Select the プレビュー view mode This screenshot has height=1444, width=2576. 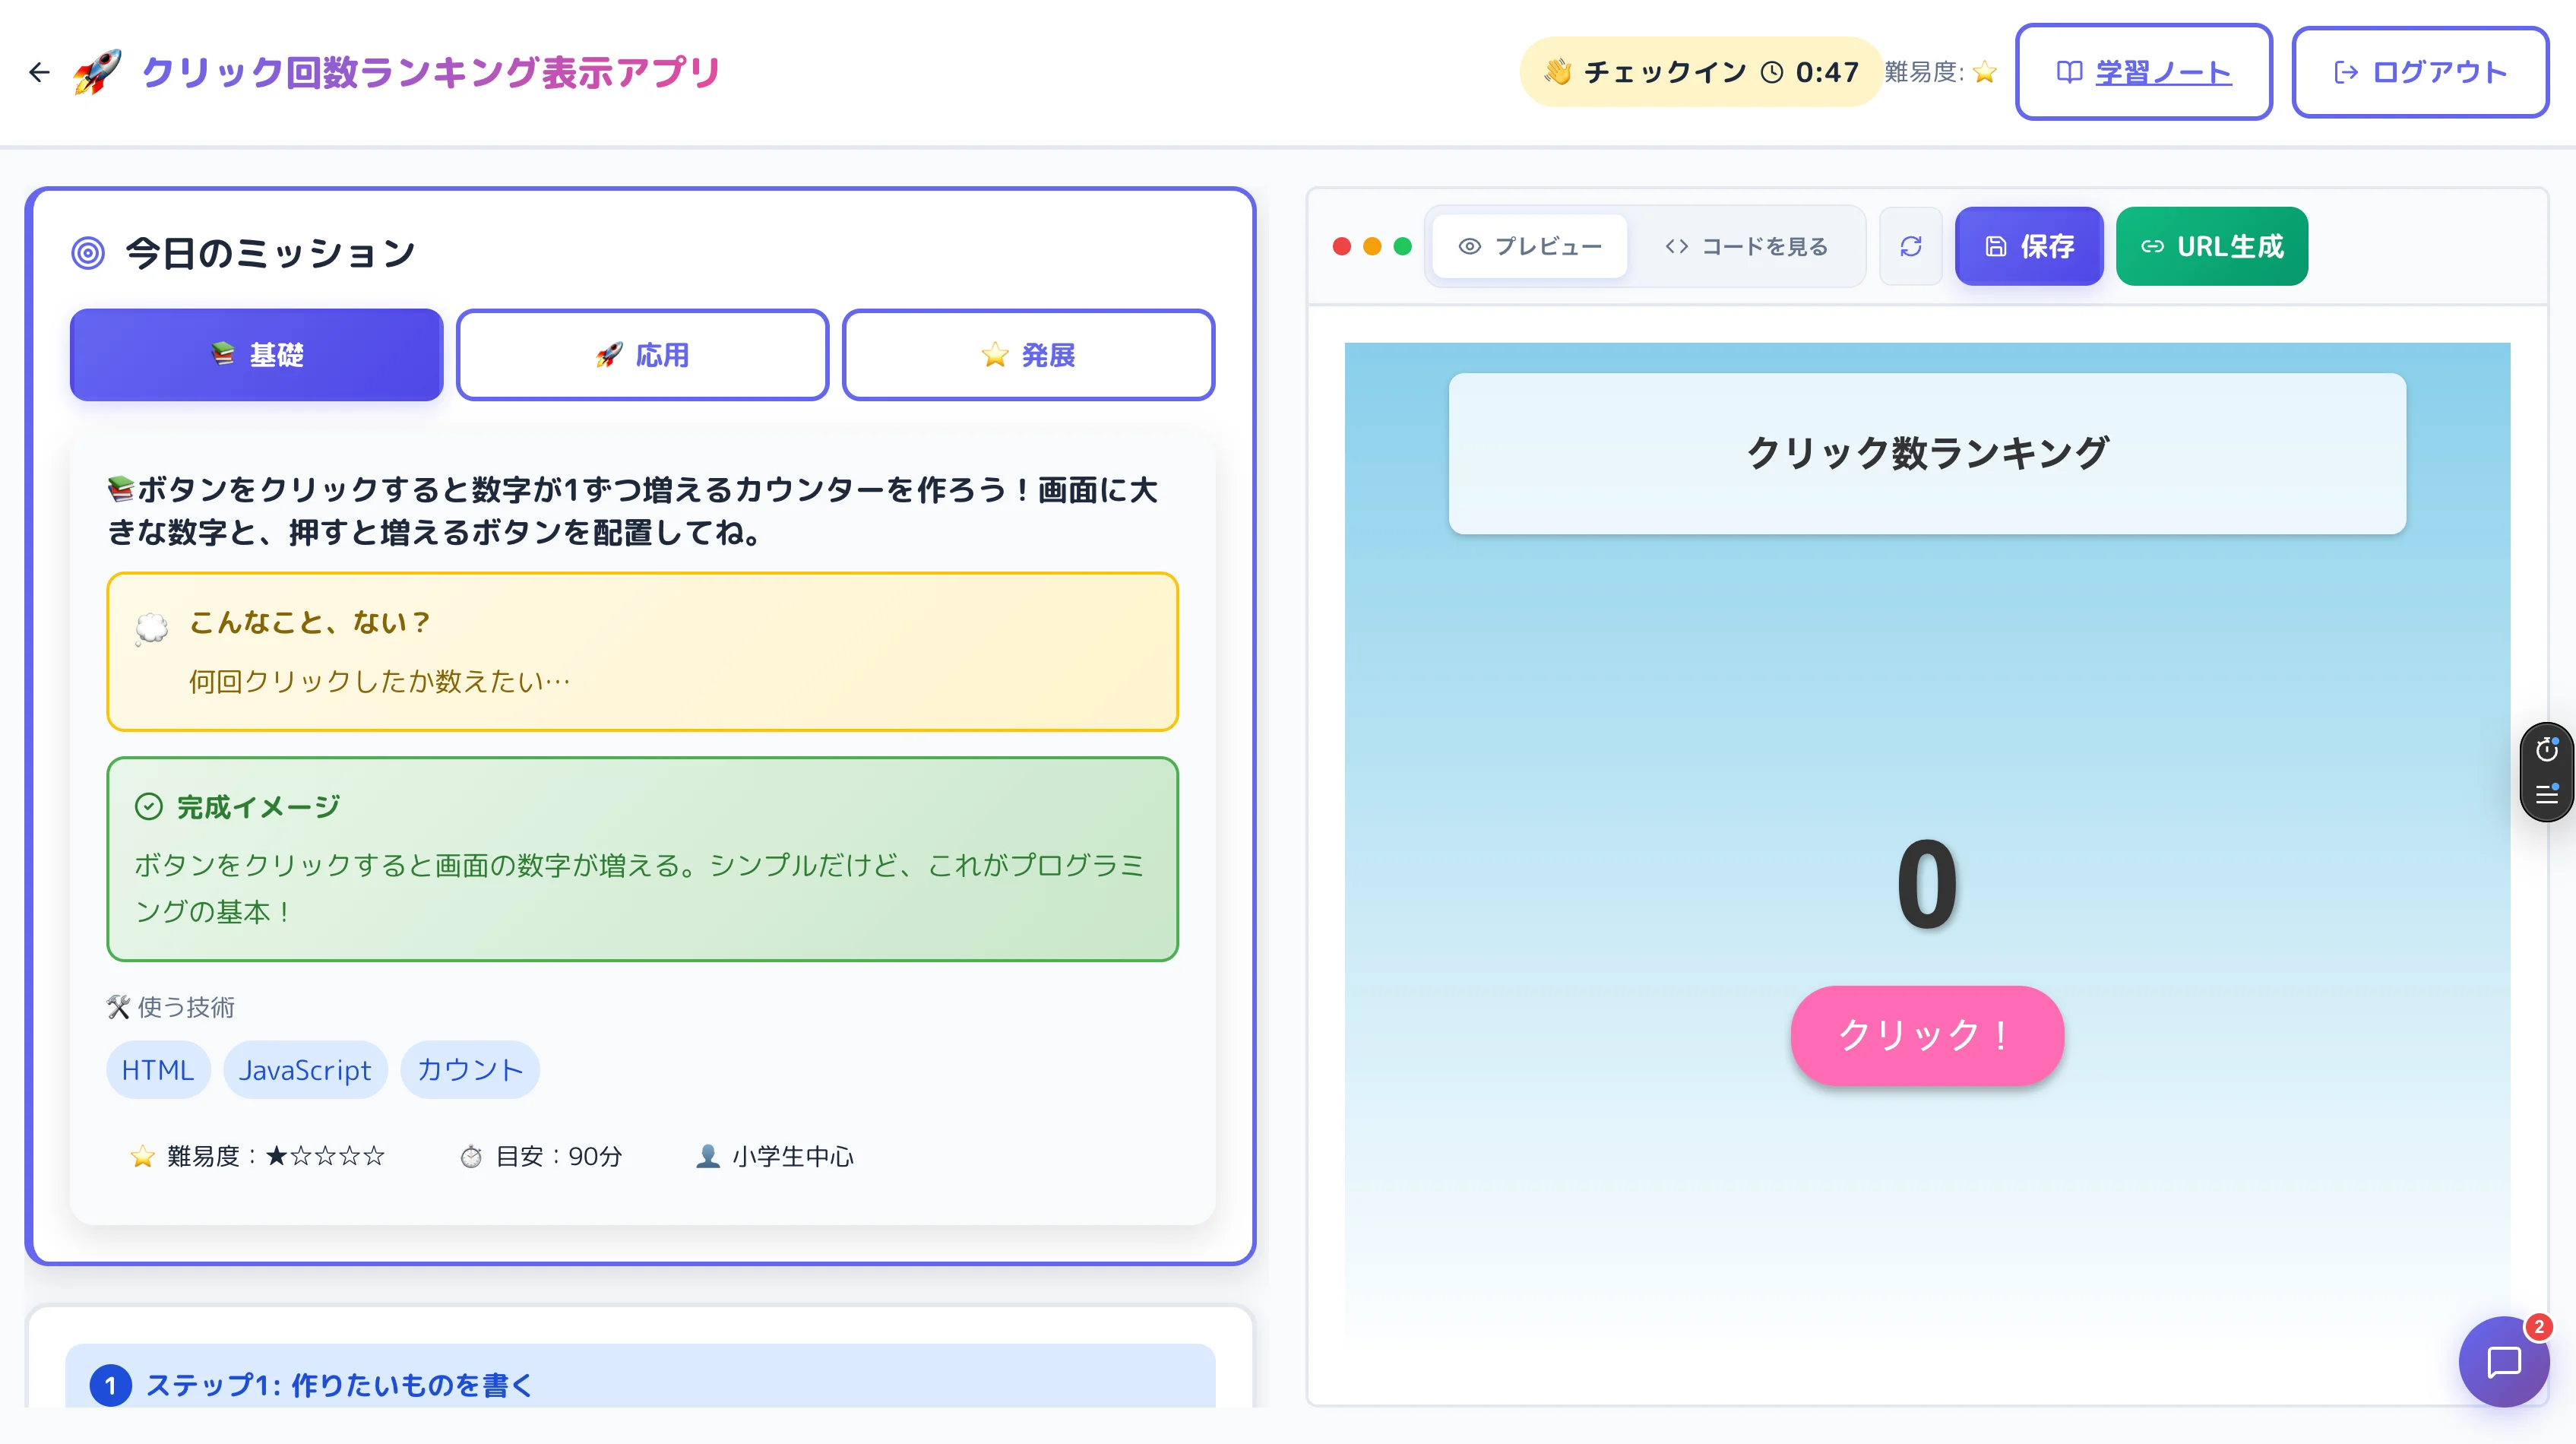click(1528, 246)
